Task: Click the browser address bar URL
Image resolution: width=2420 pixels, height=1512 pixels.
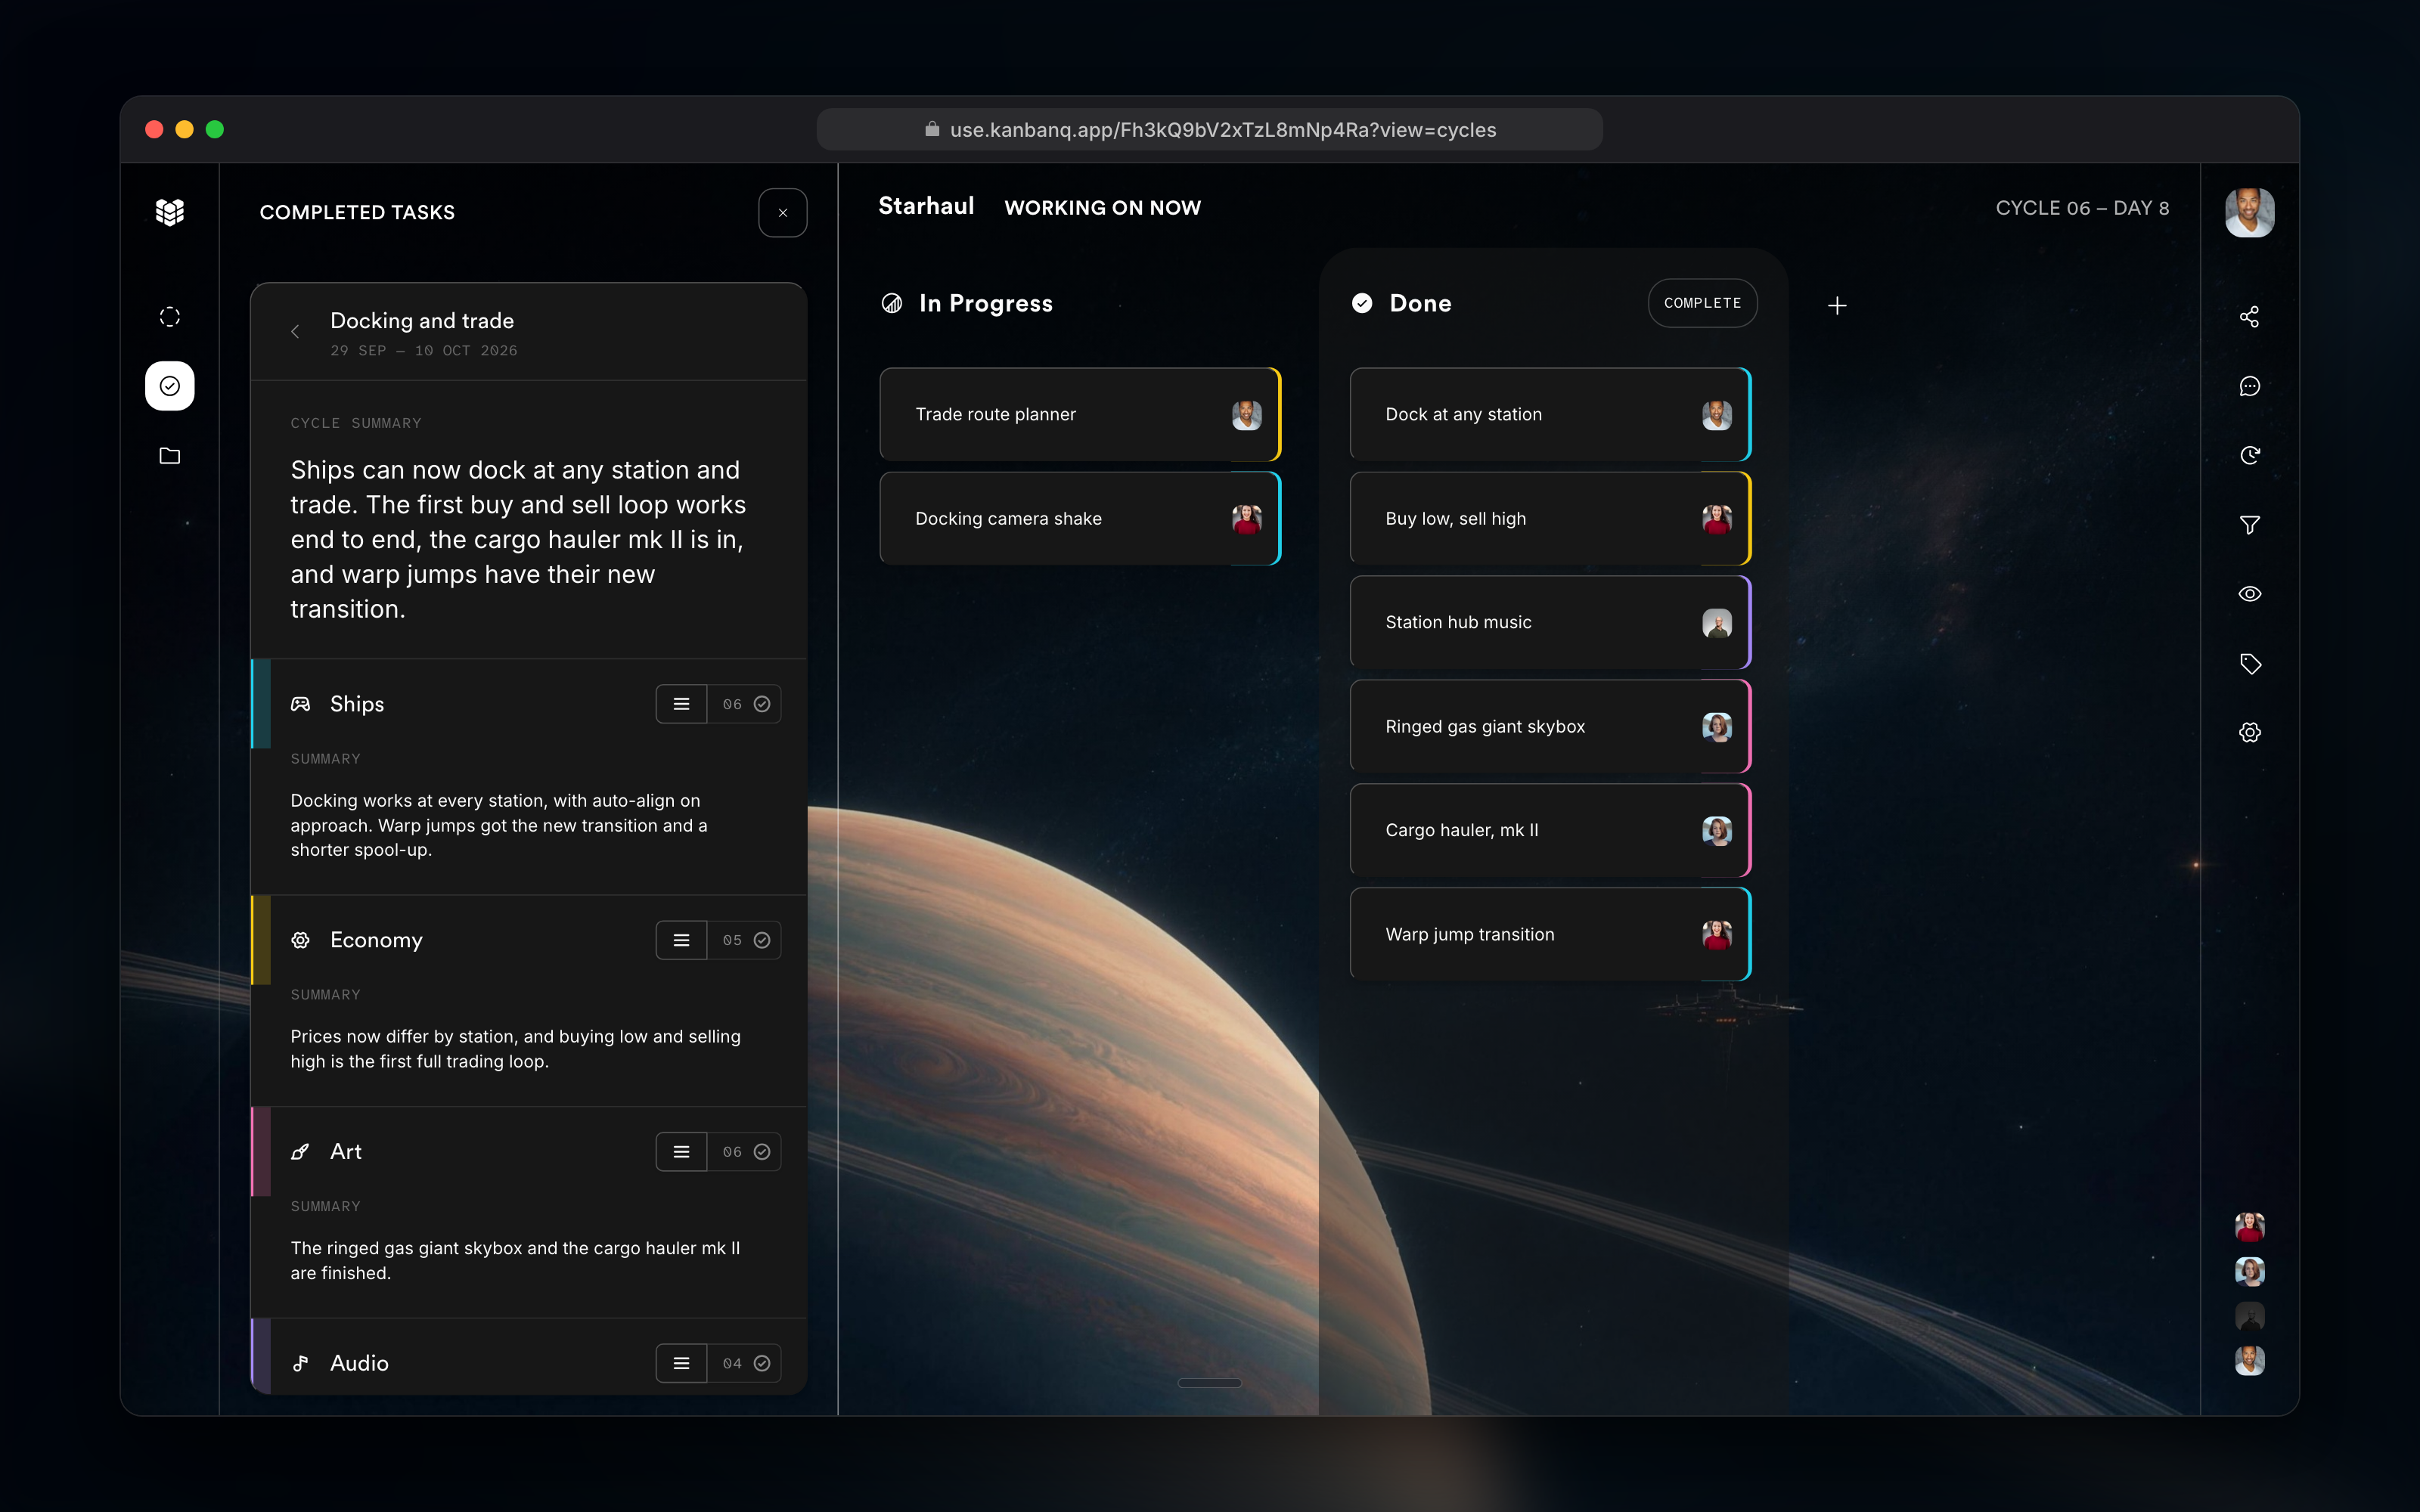Action: [x=1209, y=130]
